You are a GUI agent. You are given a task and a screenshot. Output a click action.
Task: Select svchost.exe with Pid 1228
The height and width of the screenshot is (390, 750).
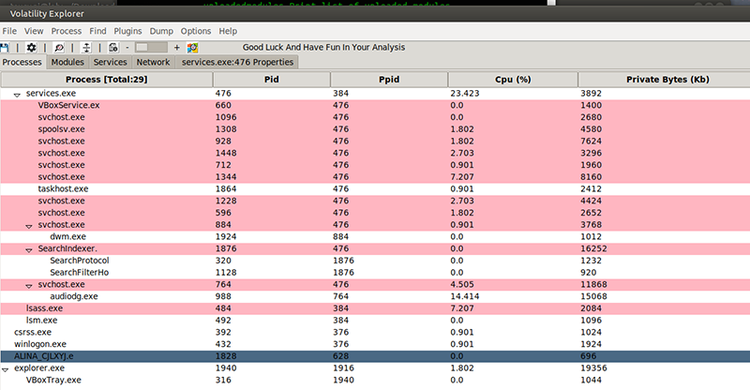(x=375, y=201)
